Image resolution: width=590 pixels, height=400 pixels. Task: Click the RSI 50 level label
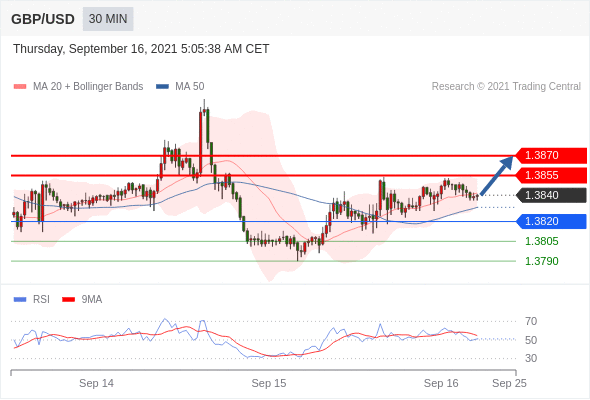531,340
